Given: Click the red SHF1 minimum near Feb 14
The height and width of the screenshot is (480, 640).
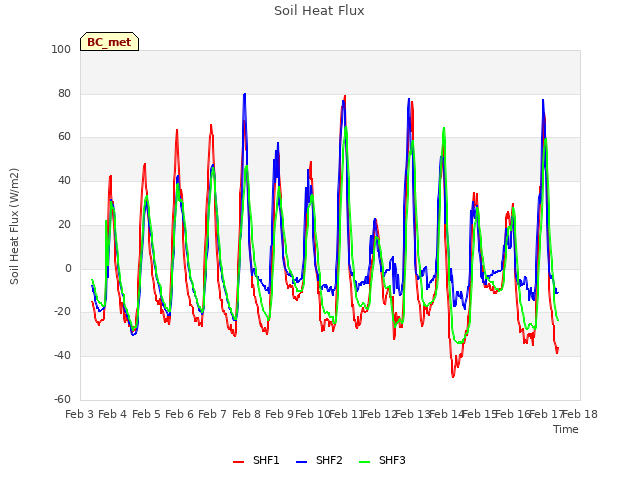Looking at the screenshot, I should [453, 376].
